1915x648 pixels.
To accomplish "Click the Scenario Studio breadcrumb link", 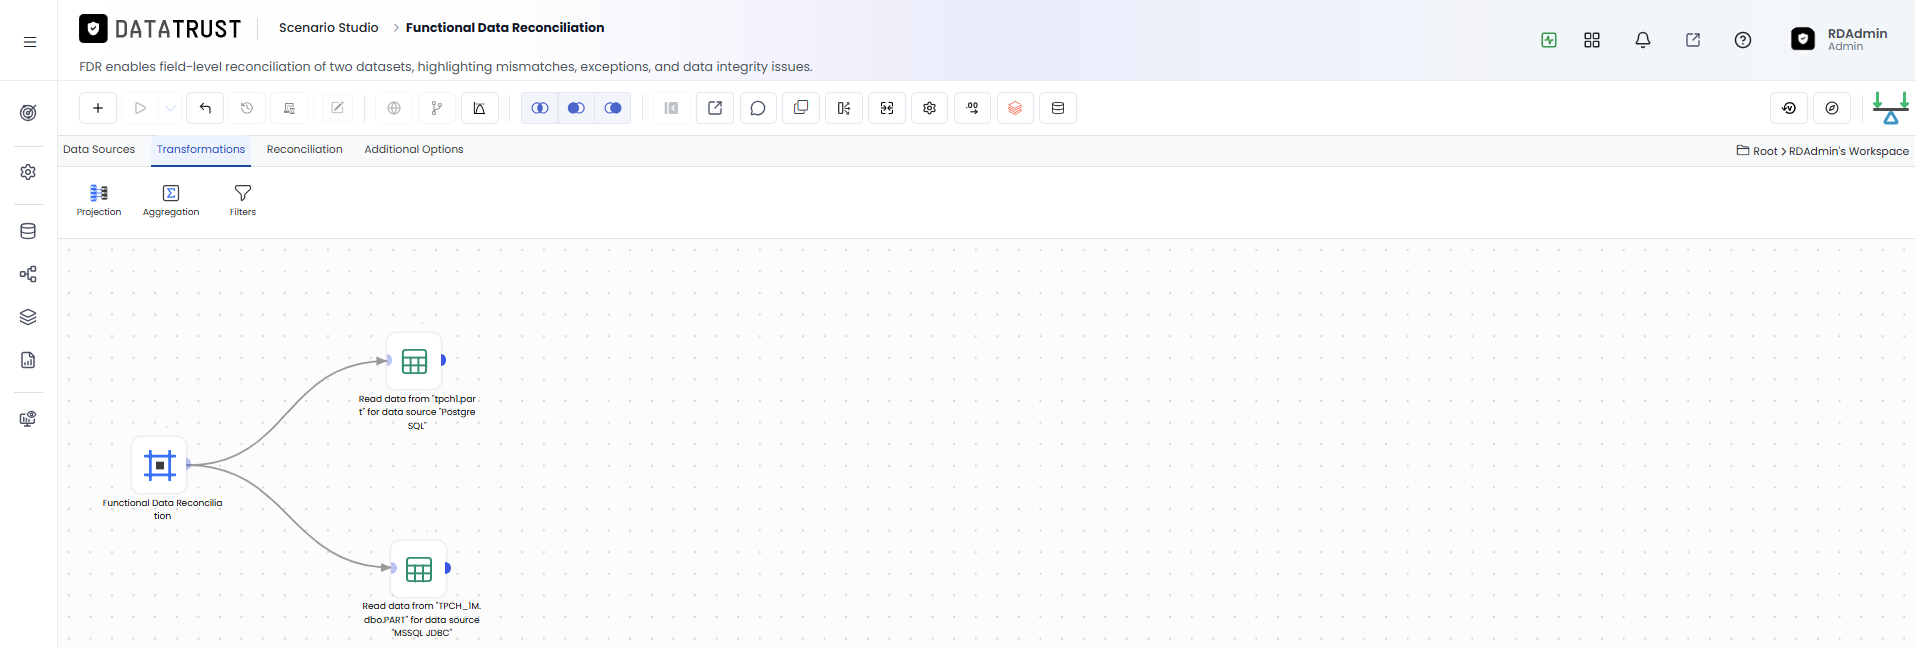I will coord(329,28).
